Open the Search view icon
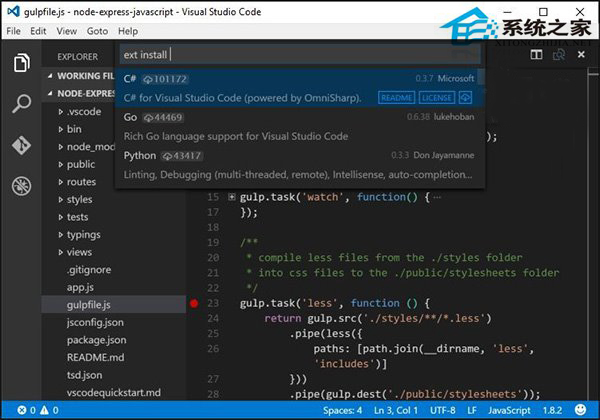This screenshot has height=420, width=600. coord(21,103)
